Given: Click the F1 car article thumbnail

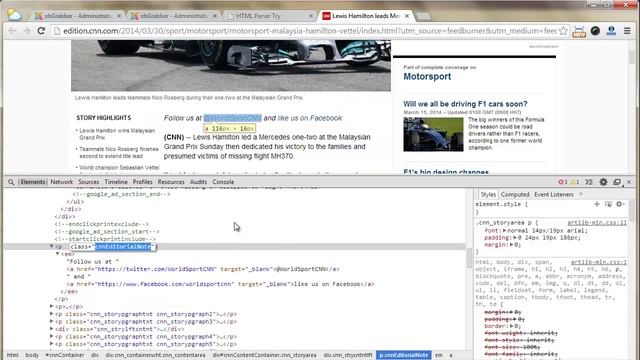Looking at the screenshot, I should [433, 134].
